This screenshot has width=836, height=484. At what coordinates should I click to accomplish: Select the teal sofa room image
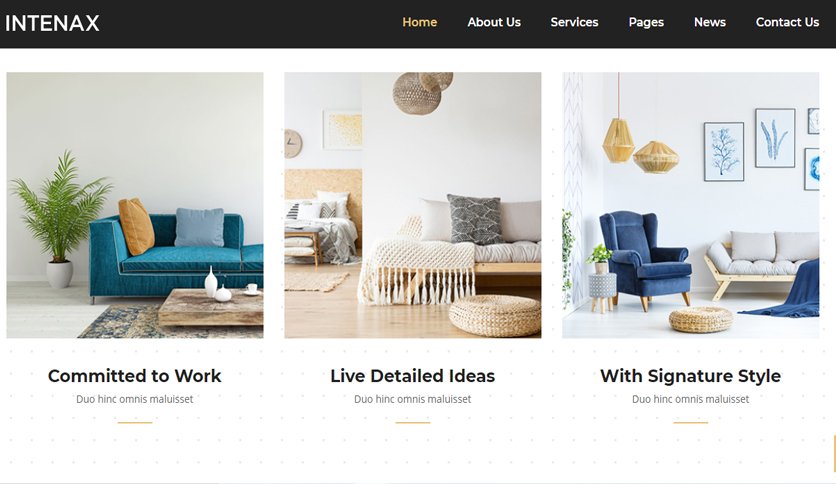pos(135,205)
